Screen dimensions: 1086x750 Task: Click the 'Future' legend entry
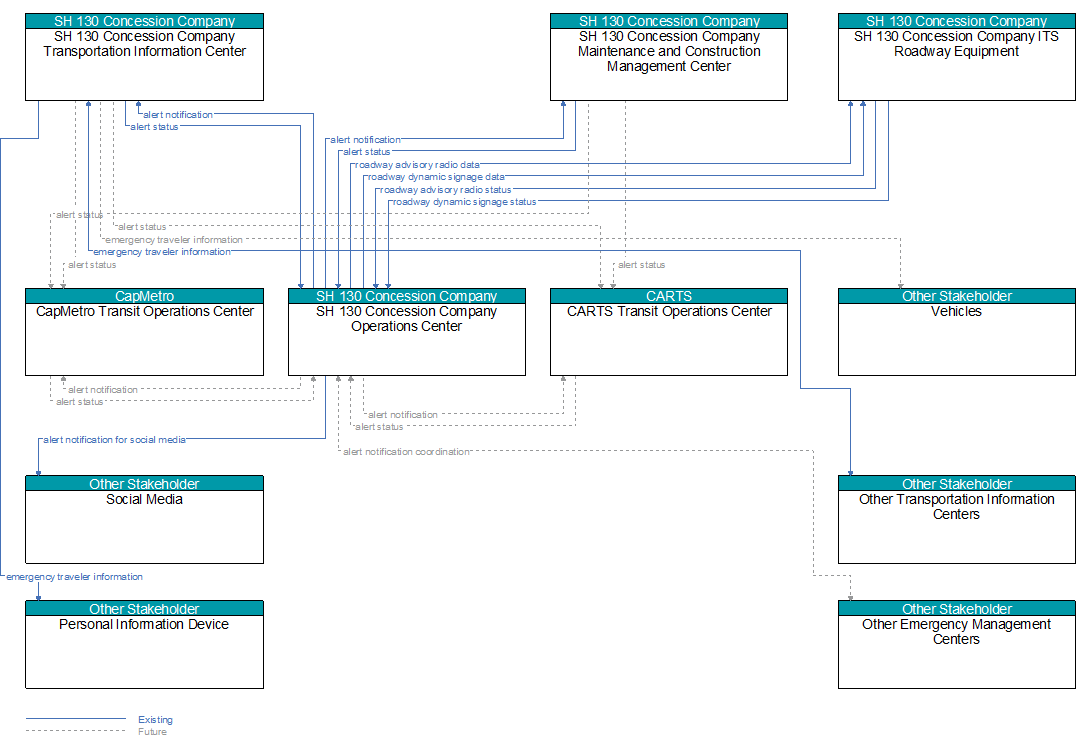point(152,731)
